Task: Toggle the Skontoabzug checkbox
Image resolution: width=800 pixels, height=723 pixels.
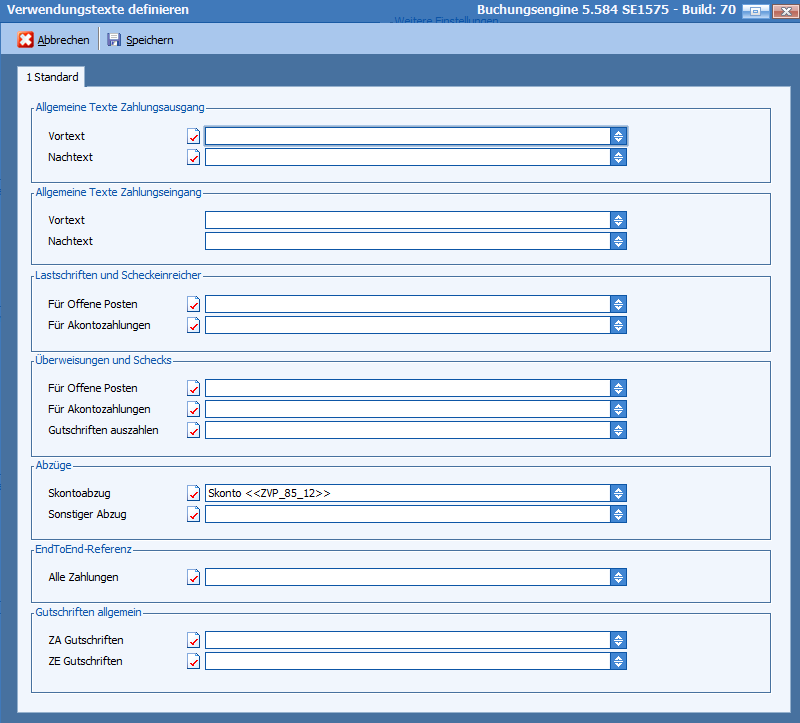Action: pos(194,493)
